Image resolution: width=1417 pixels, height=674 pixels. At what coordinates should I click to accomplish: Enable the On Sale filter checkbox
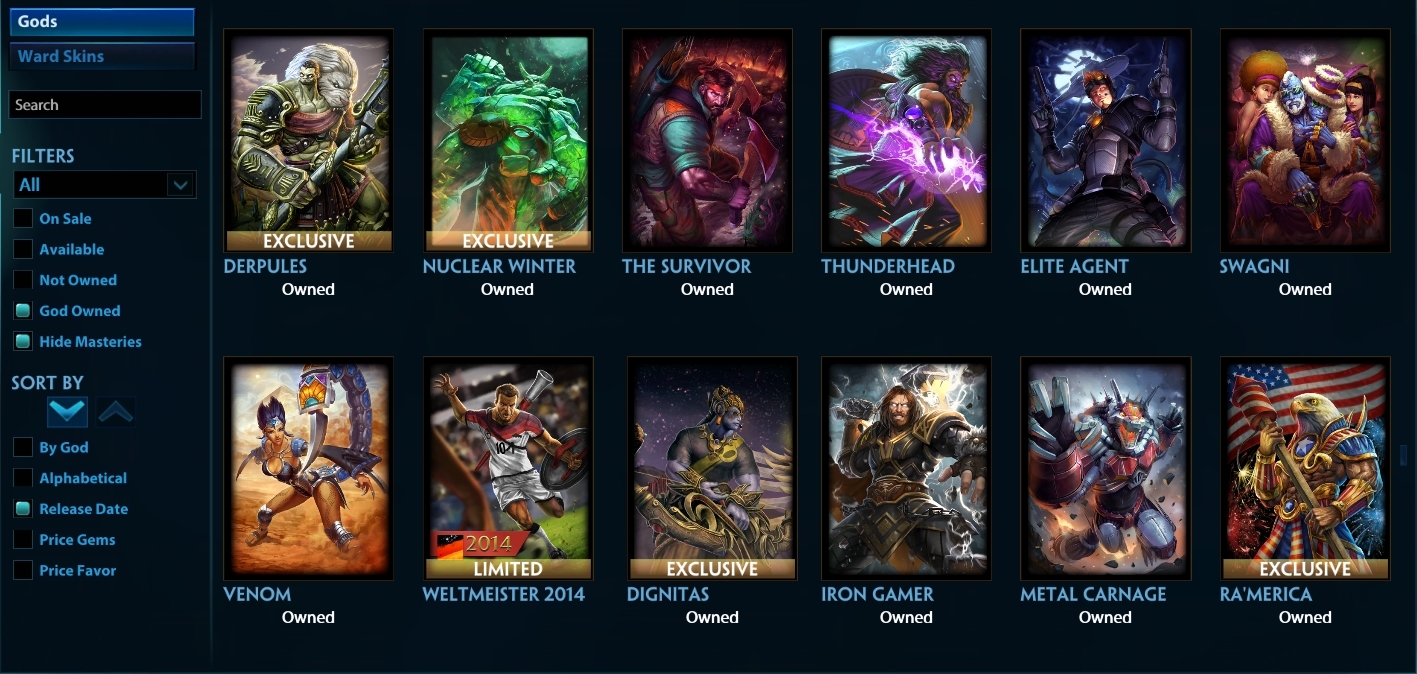pos(22,218)
